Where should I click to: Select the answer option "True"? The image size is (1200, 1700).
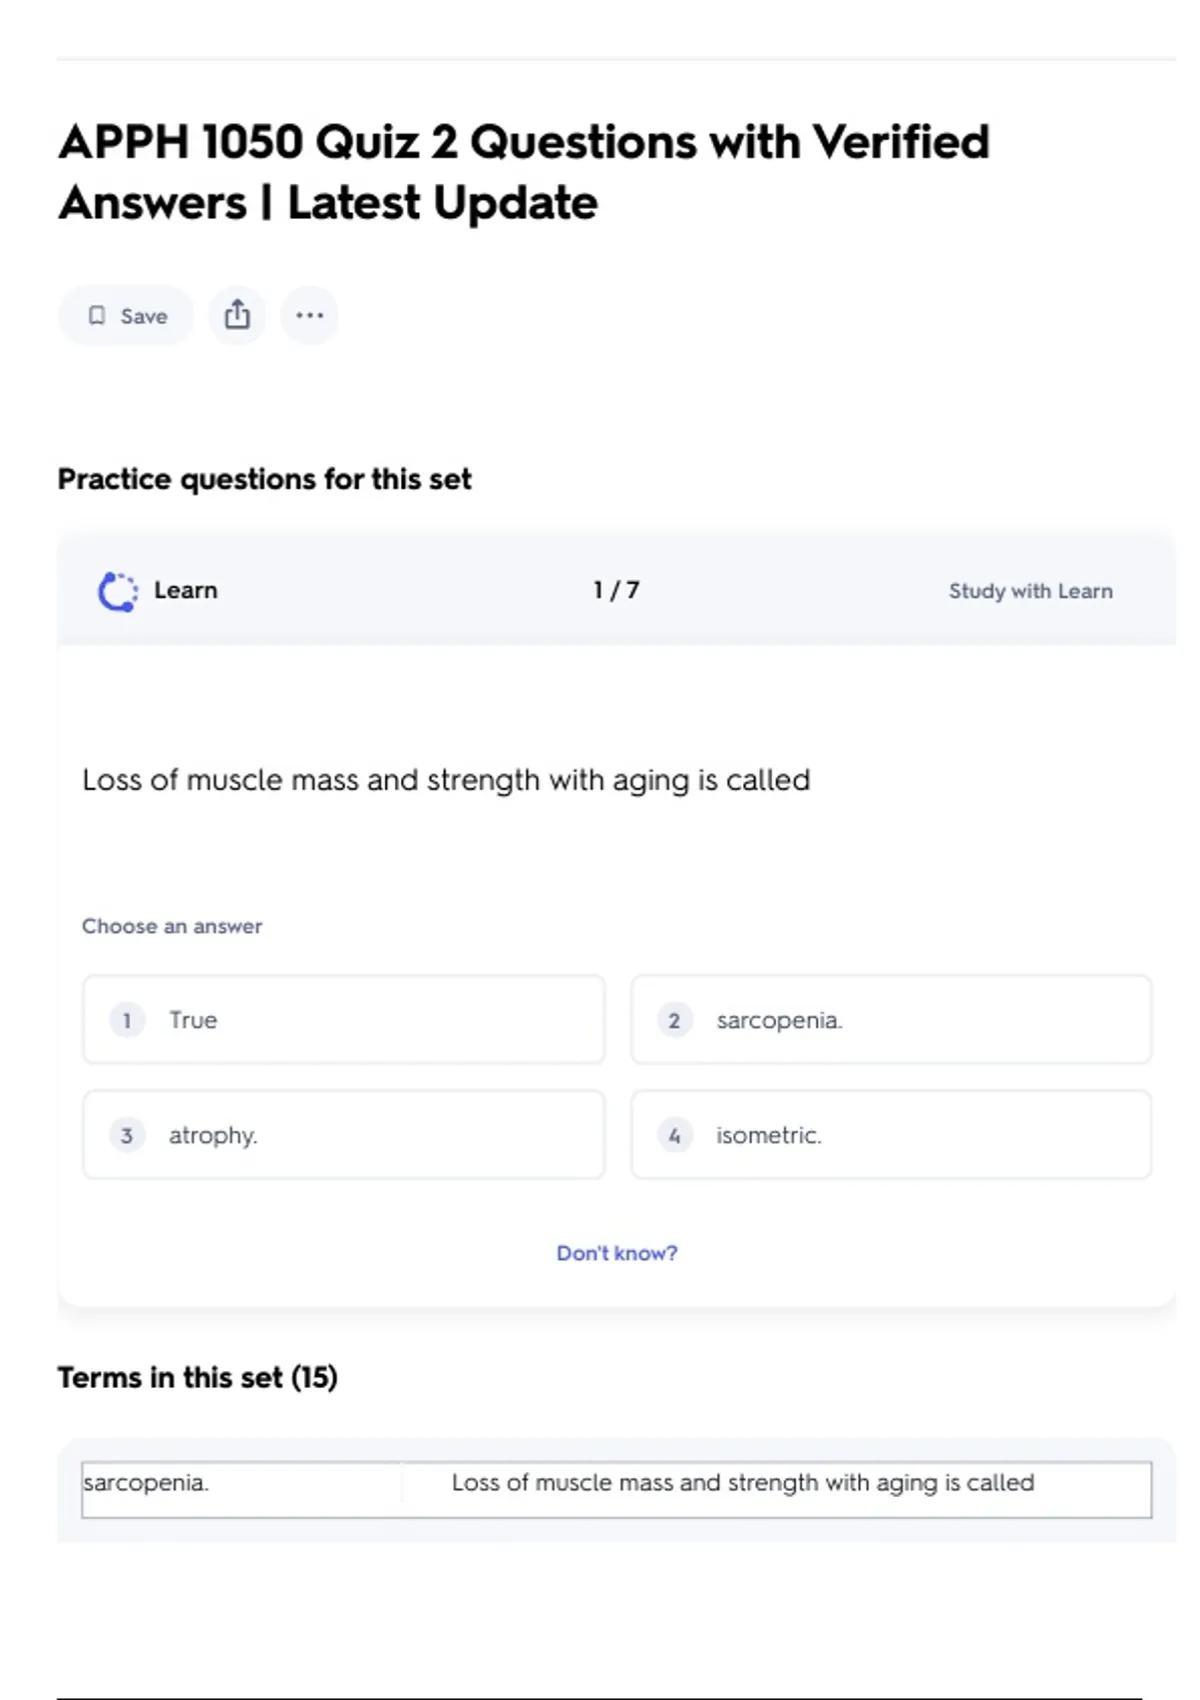[343, 1020]
